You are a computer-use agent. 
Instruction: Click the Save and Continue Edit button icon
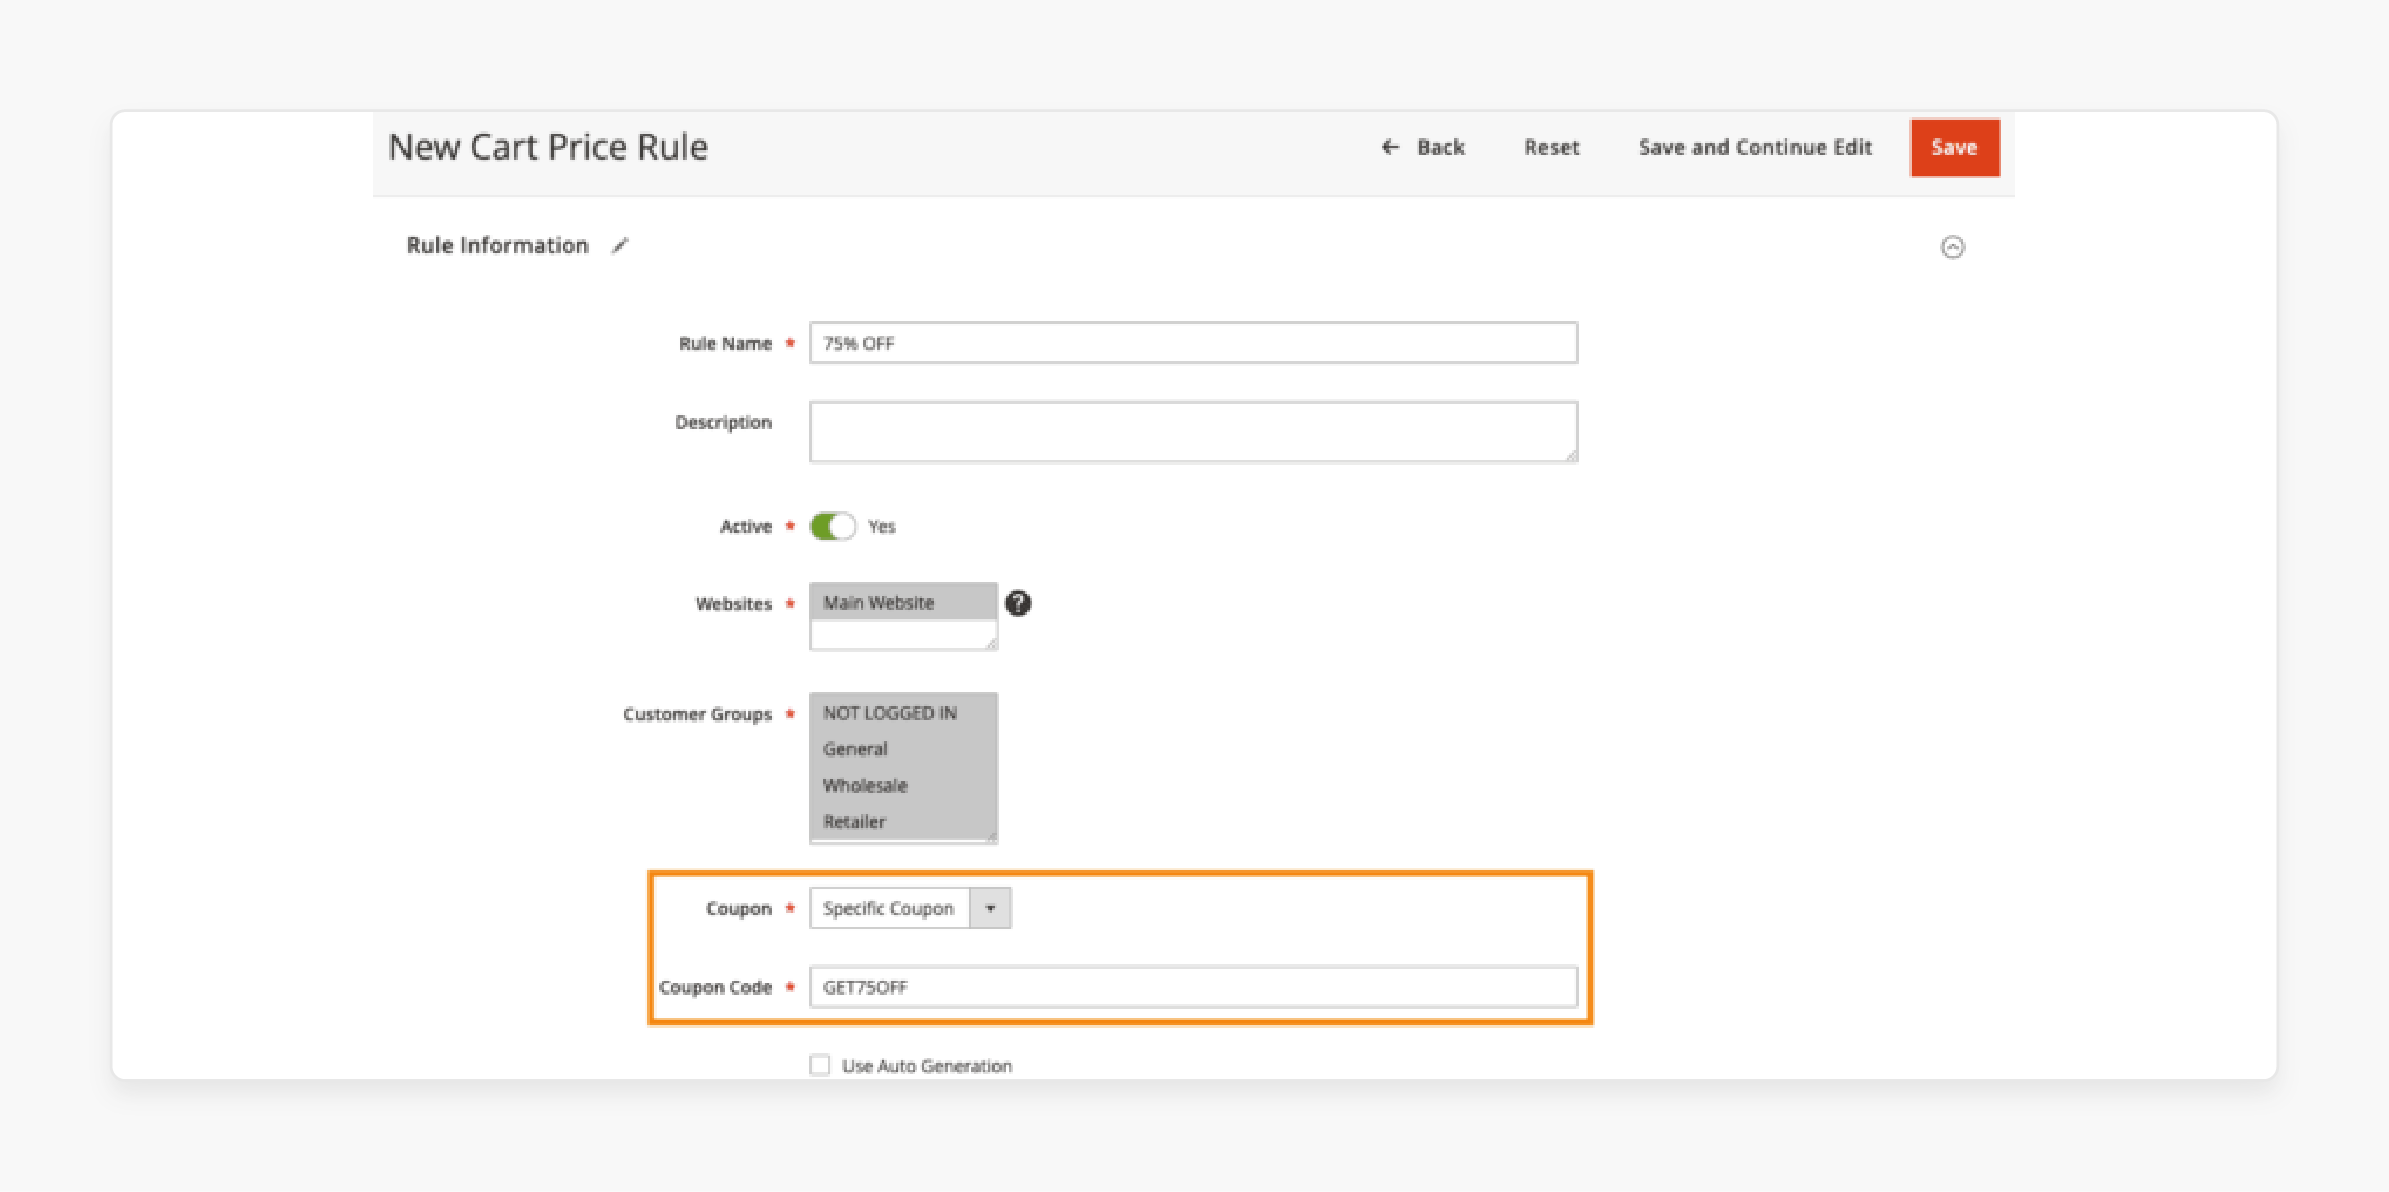tap(1760, 146)
